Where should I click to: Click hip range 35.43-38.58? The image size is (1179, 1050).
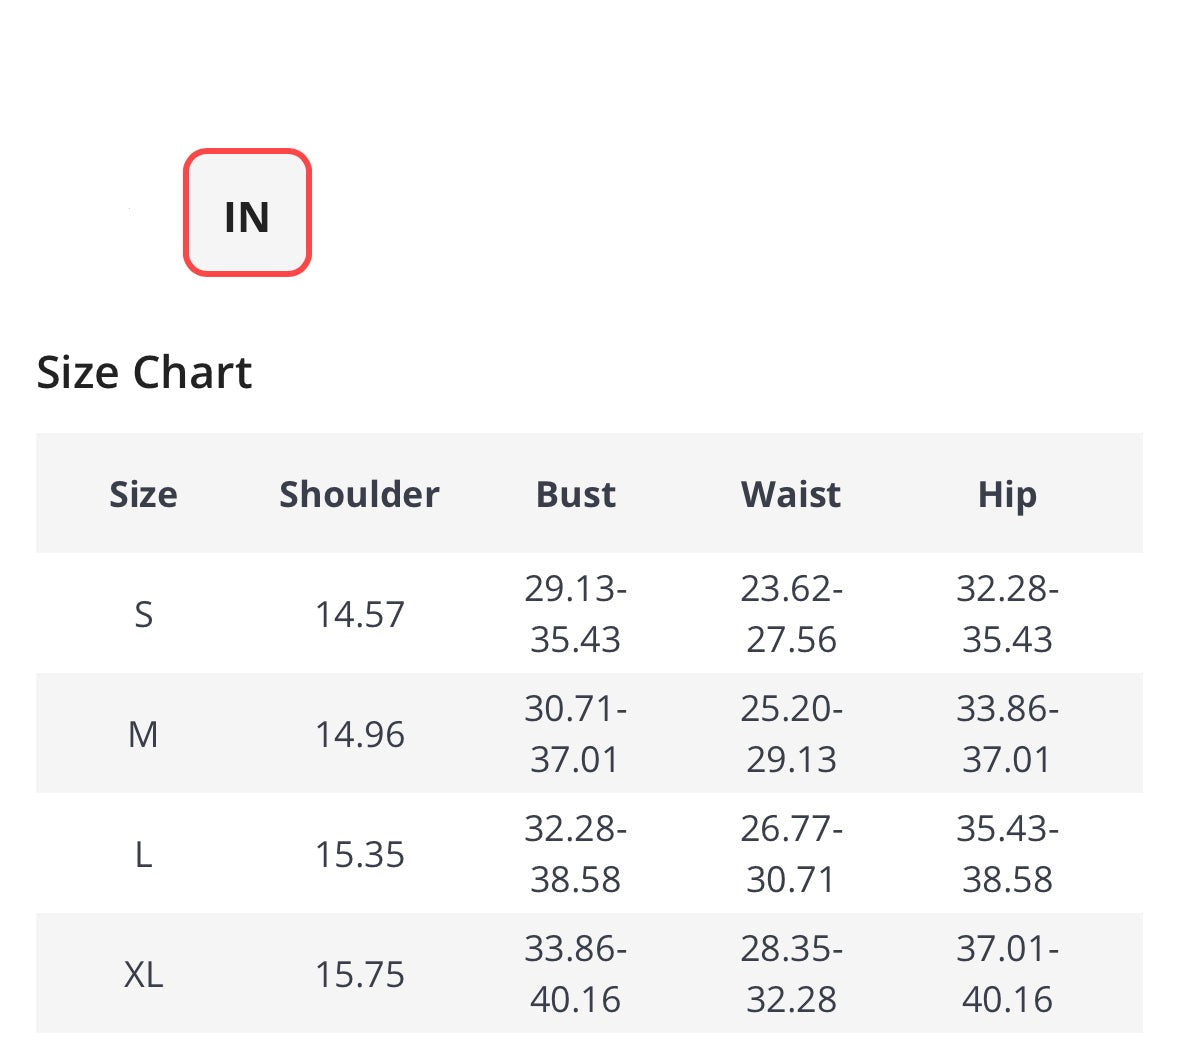click(x=1007, y=854)
